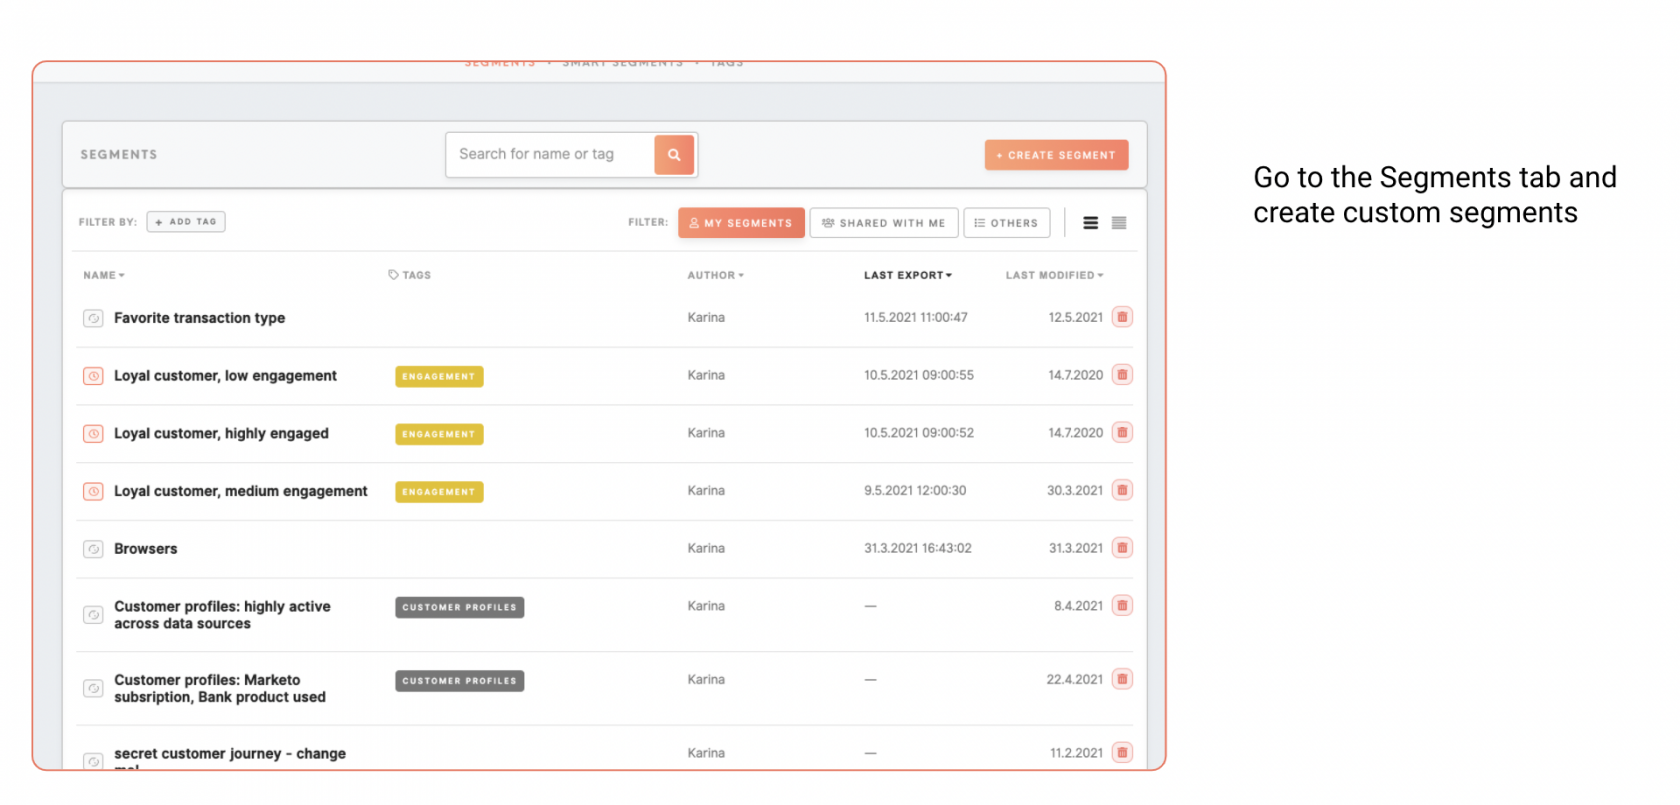Screen dimensions: 1680x805
Task: Click last modified date 11.2.2021
Action: (x=1076, y=753)
